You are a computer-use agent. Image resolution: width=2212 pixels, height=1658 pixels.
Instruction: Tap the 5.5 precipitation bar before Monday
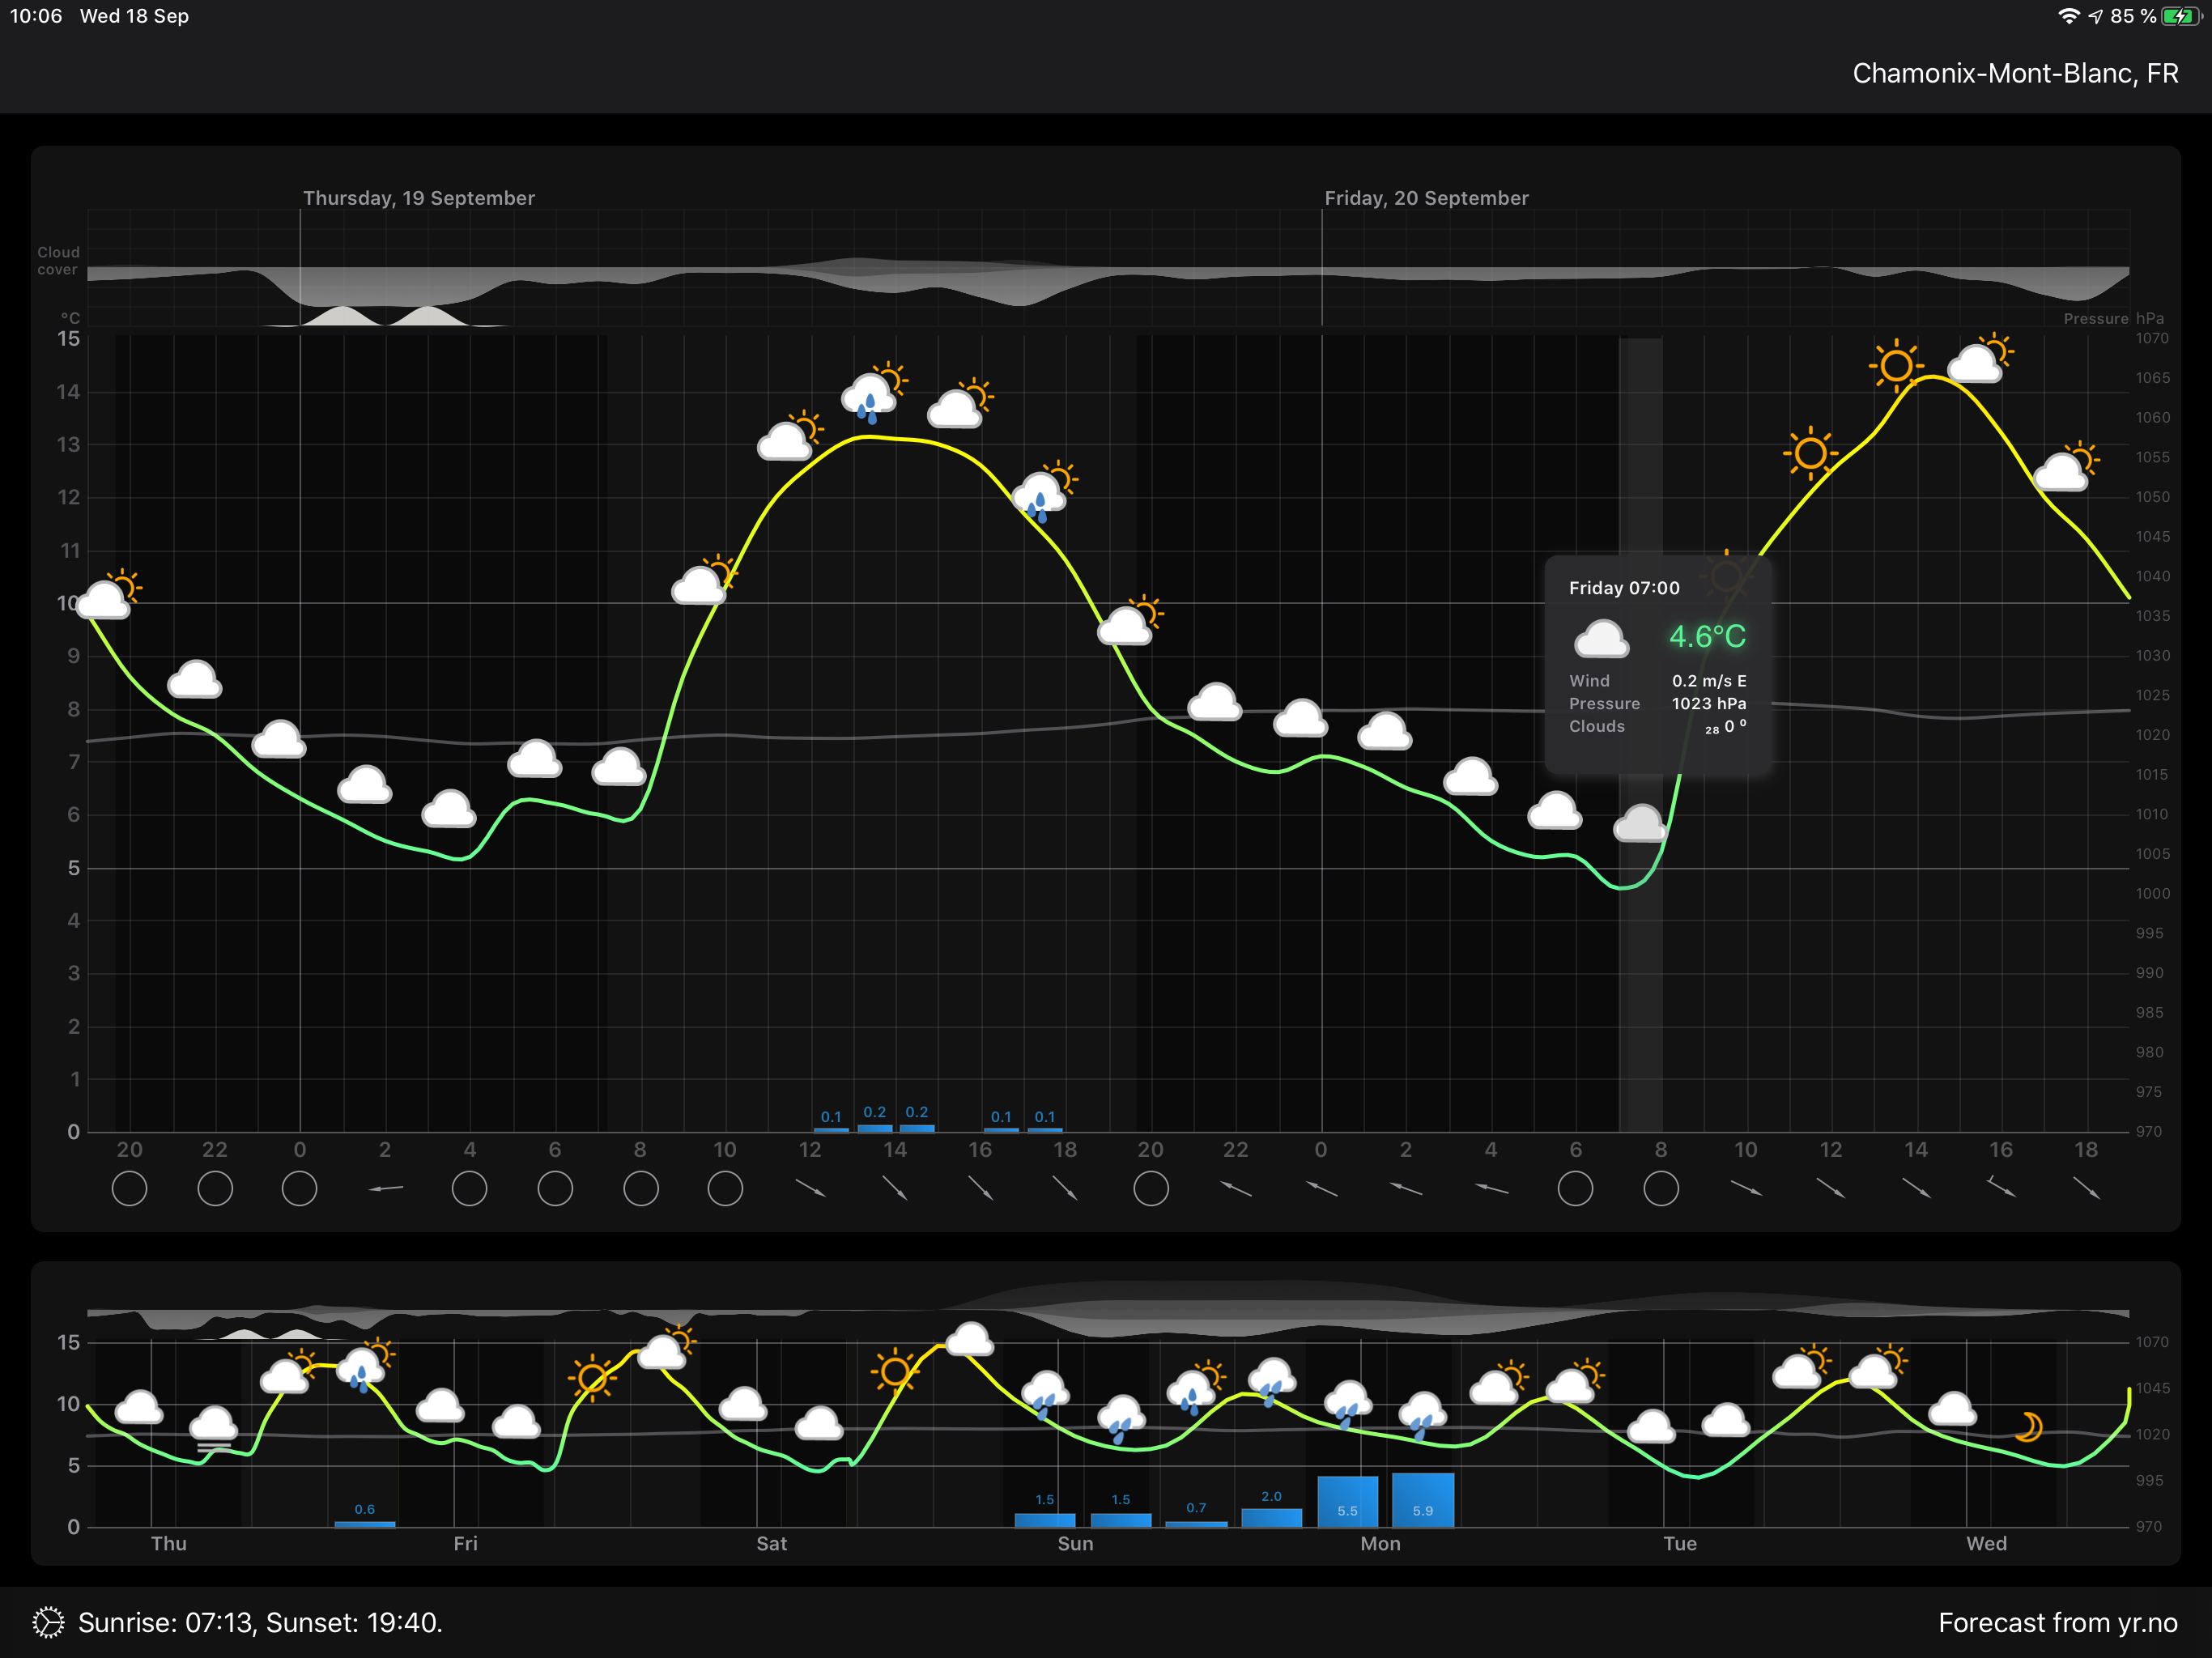1347,1502
